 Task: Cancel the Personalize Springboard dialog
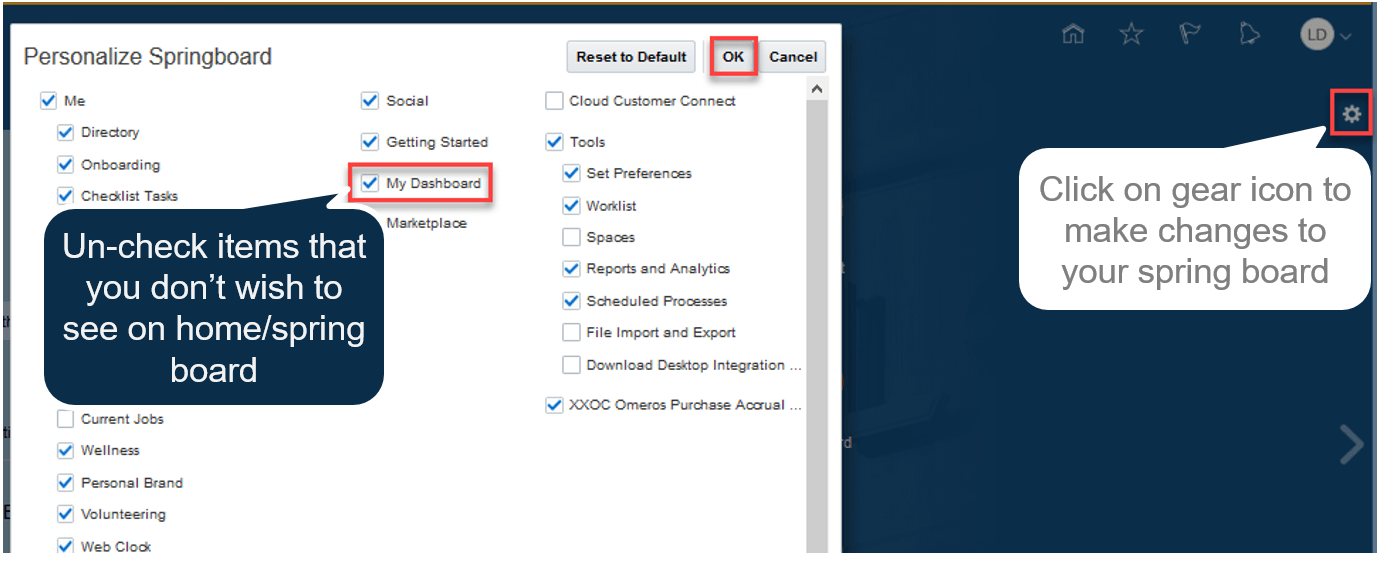793,57
